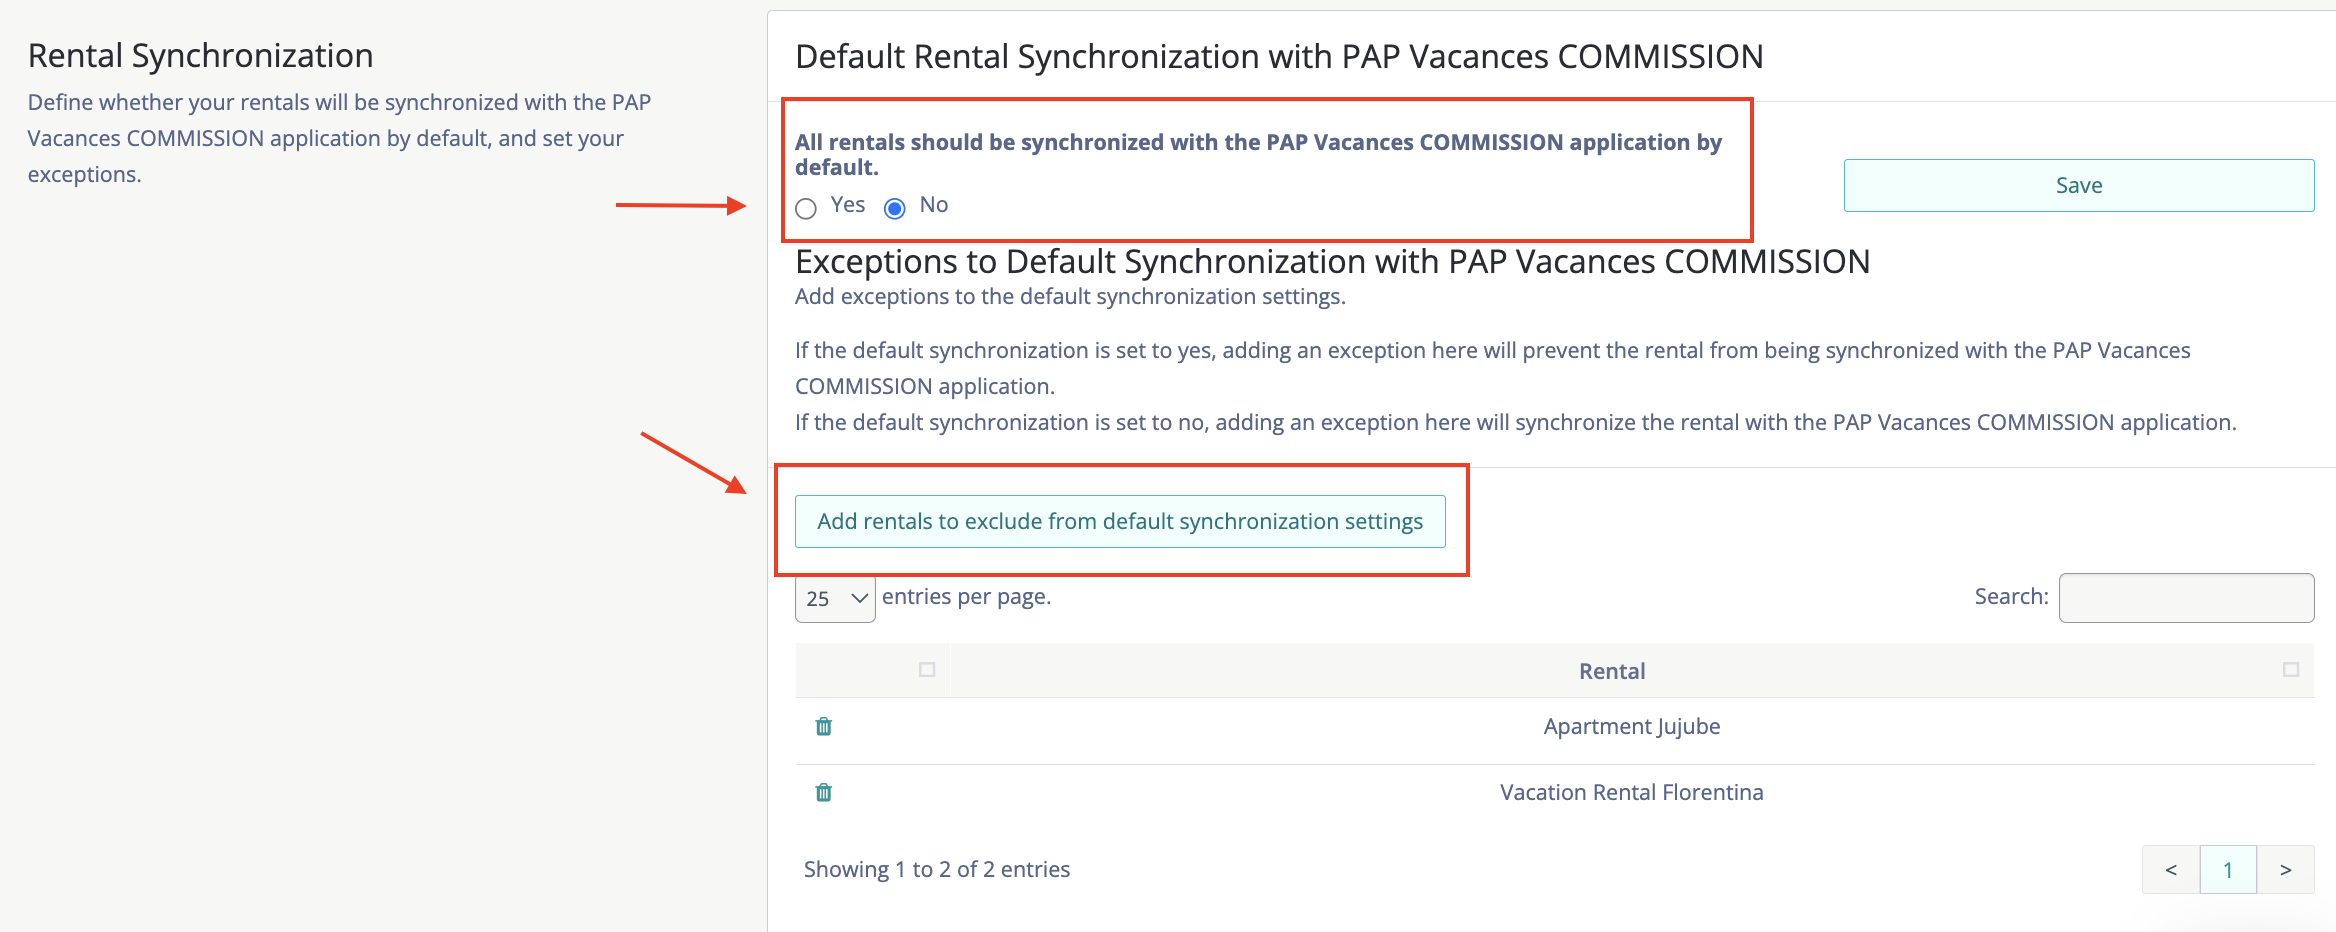The height and width of the screenshot is (932, 2336).
Task: Open the entries per page dropdown
Action: point(835,598)
